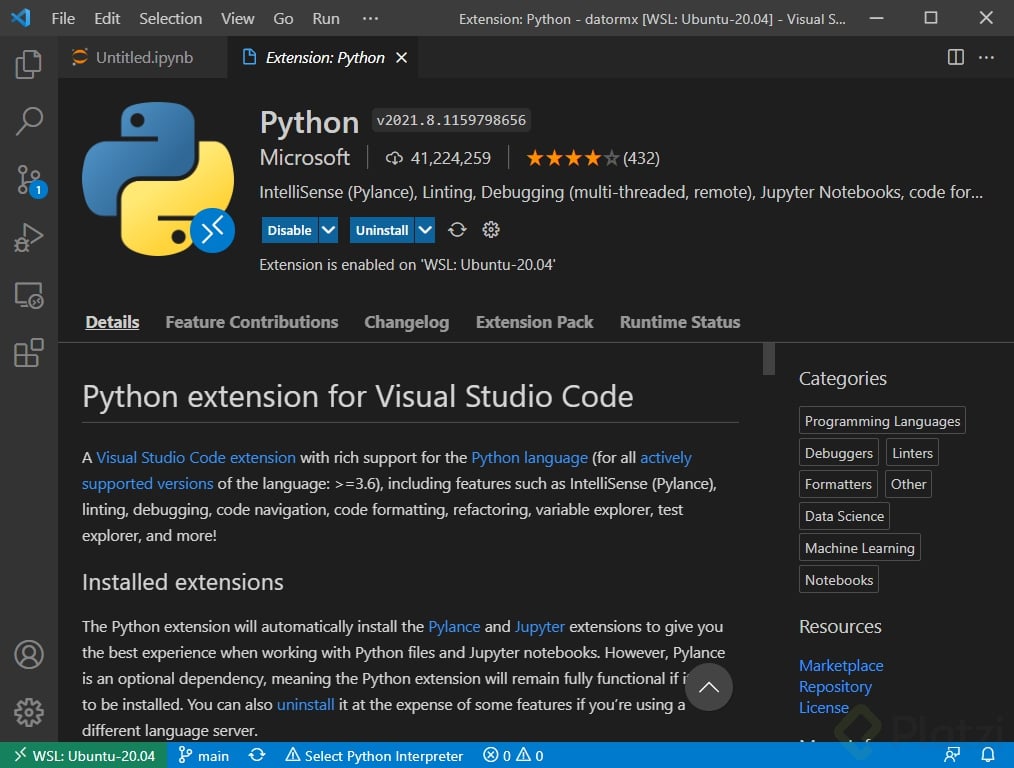Click the Linters category tag

[912, 453]
